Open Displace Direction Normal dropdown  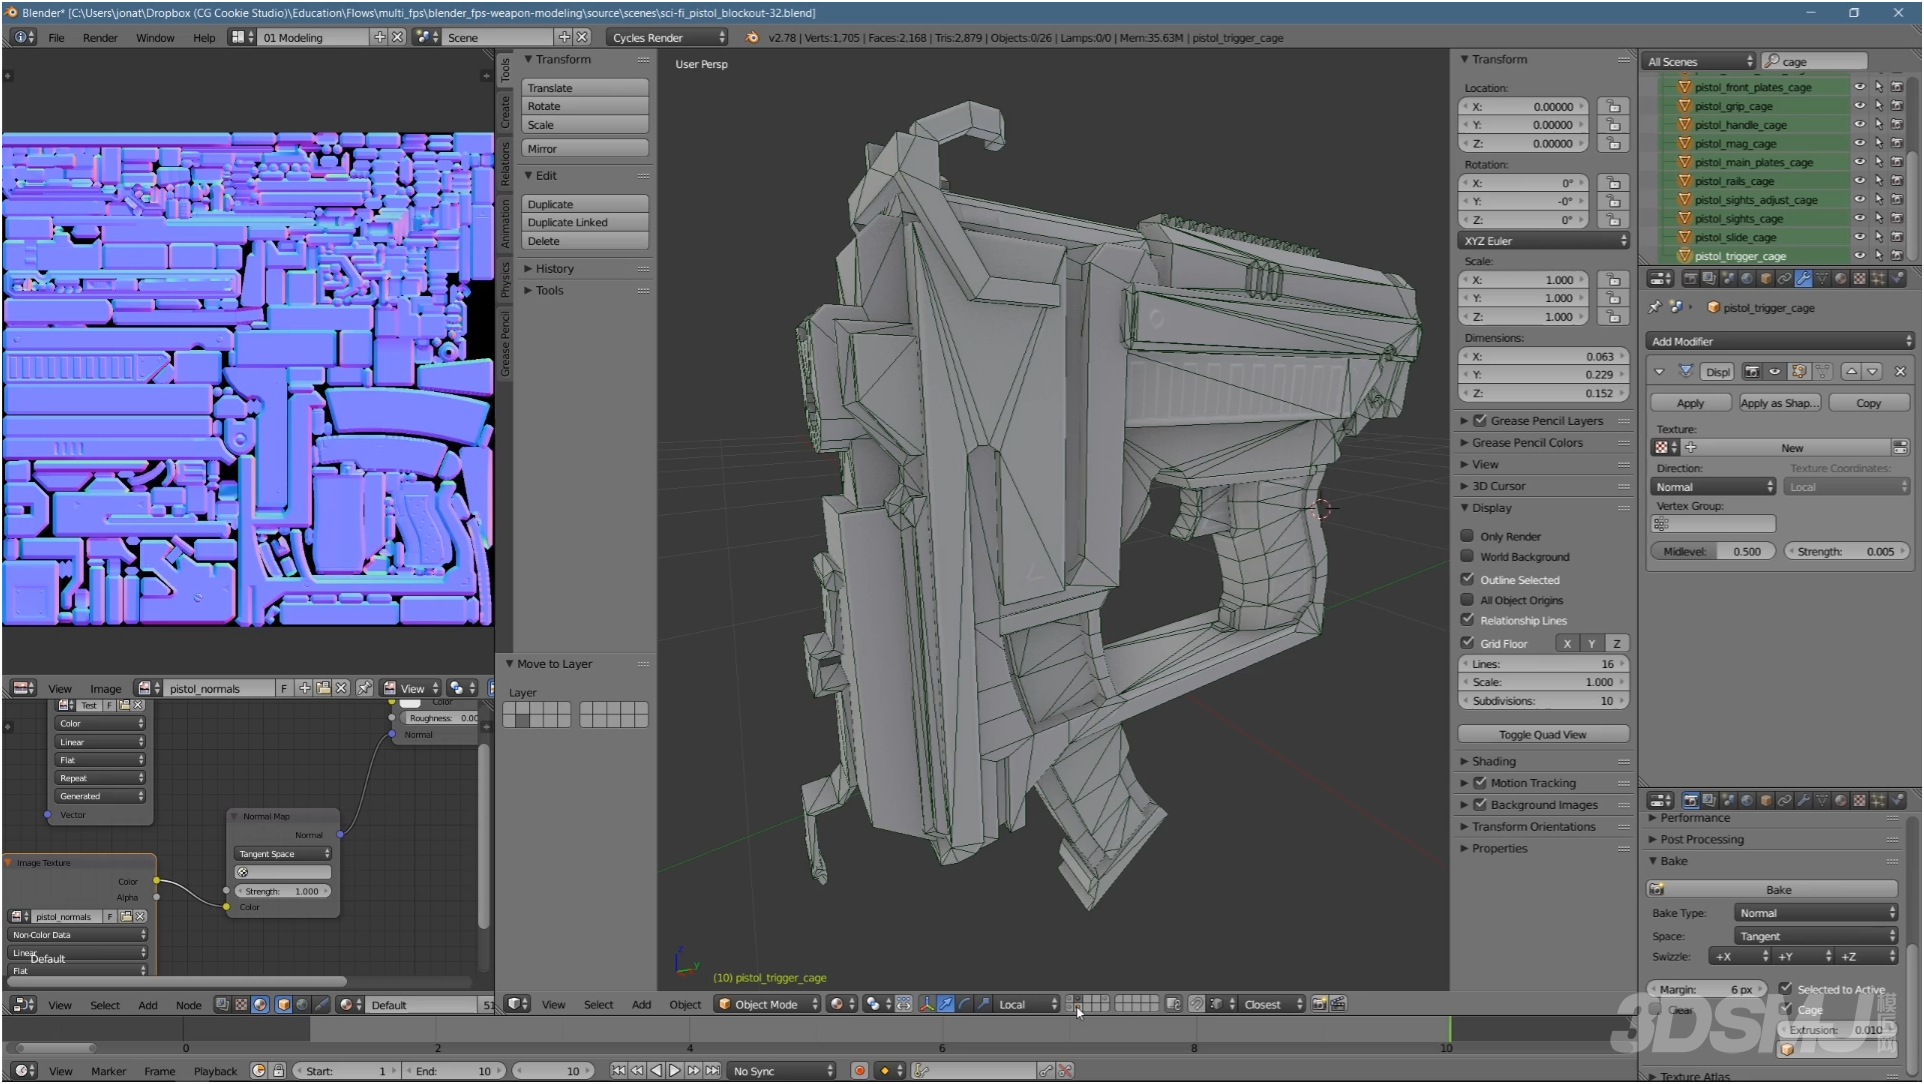(1713, 487)
